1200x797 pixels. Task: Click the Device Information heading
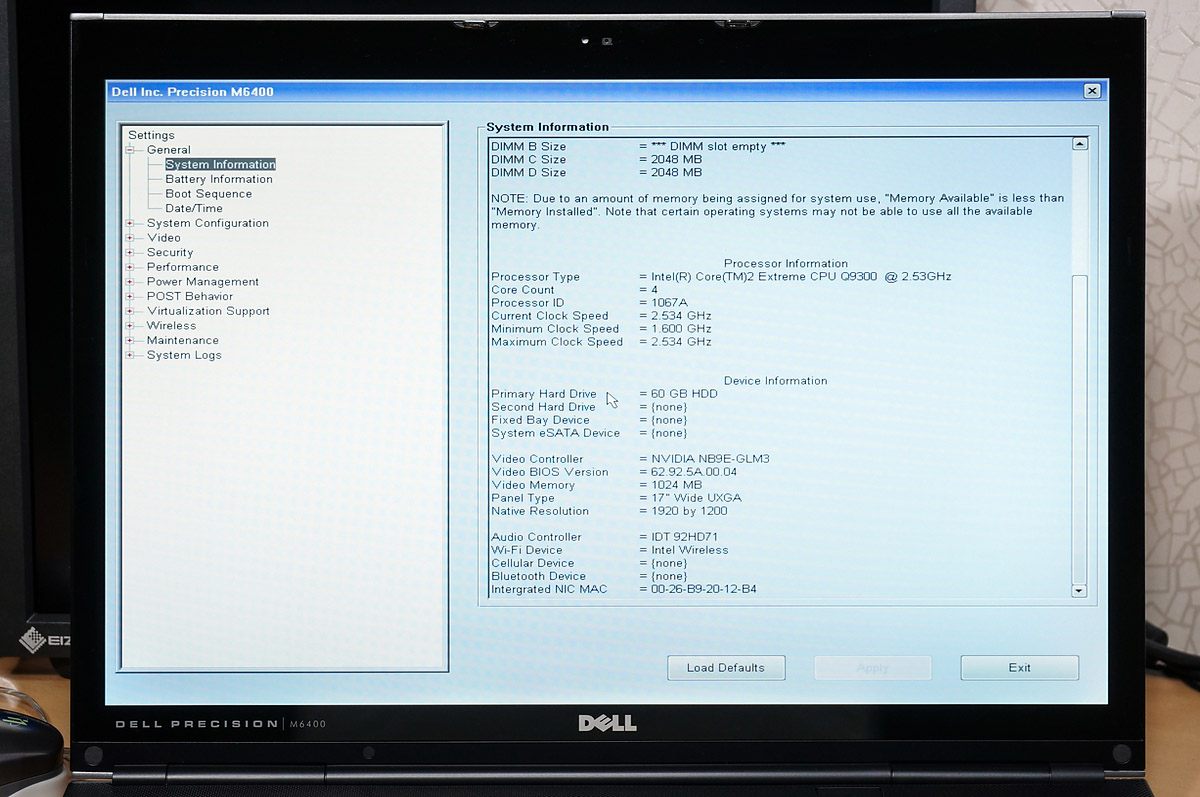click(776, 381)
